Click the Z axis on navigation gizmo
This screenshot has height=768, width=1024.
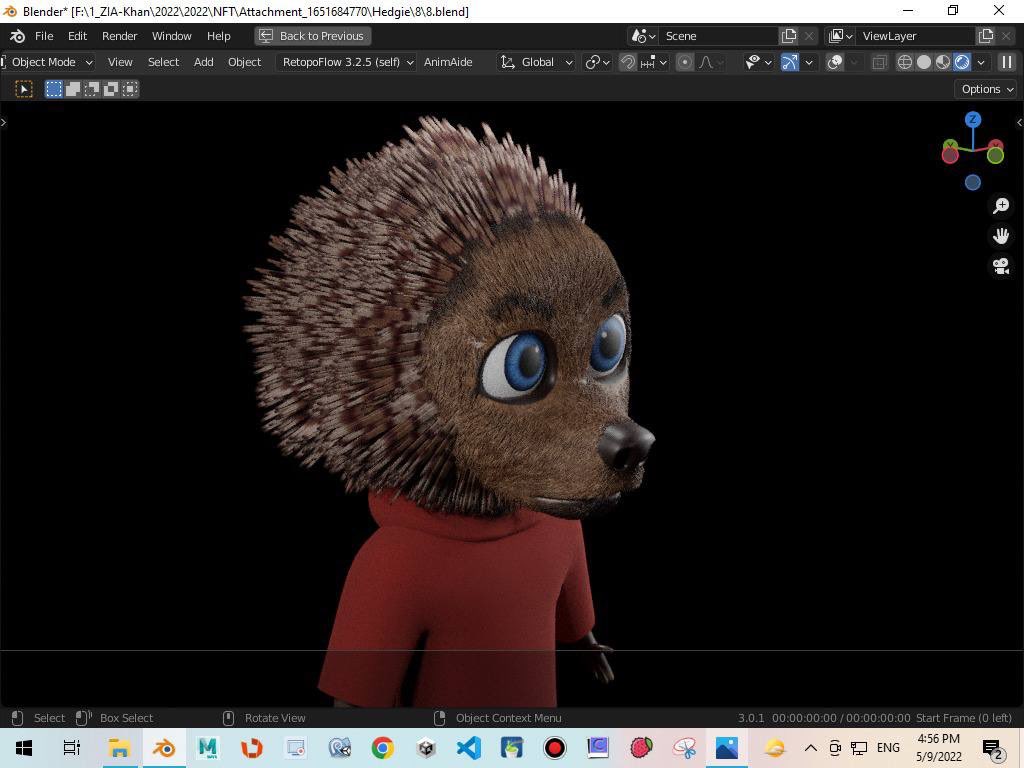[x=972, y=120]
